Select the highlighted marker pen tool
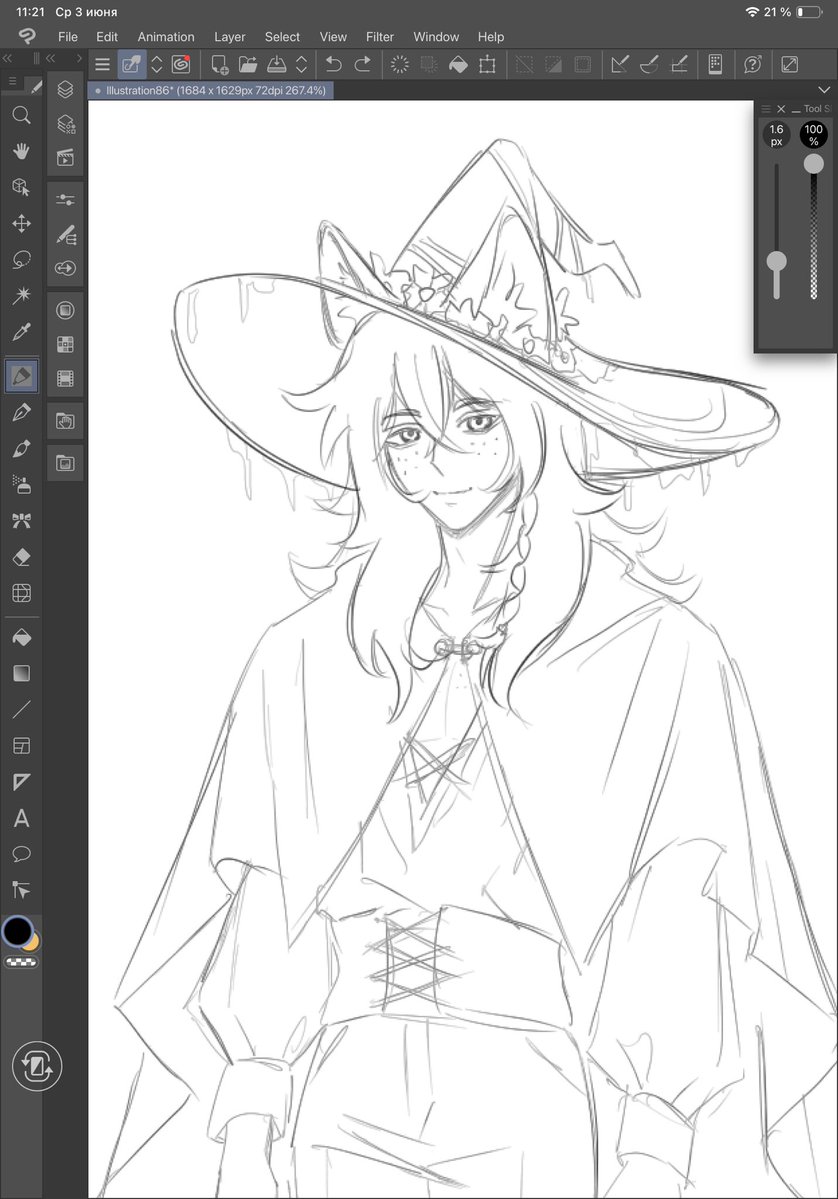This screenshot has height=1199, width=838. pos(21,375)
